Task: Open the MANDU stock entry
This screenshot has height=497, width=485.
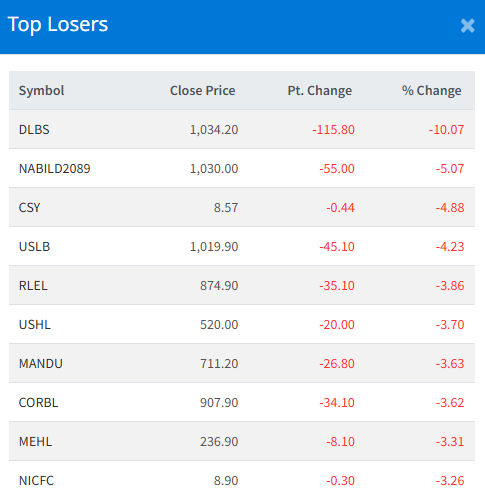Action: coord(41,364)
